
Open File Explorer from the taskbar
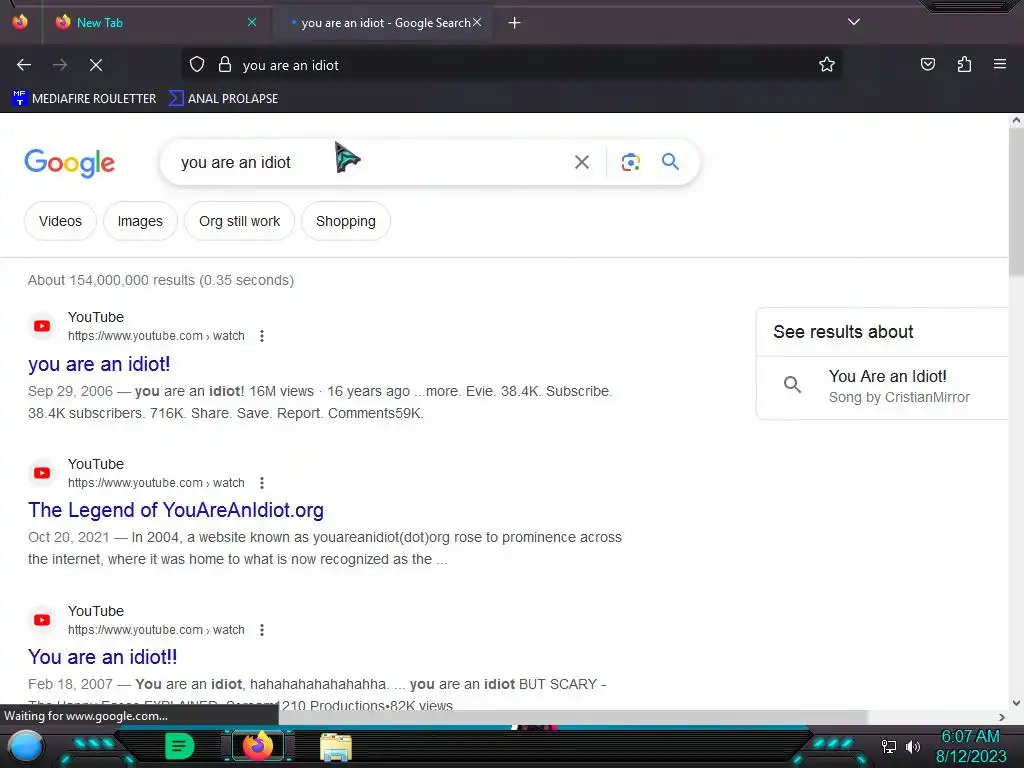tap(336, 747)
